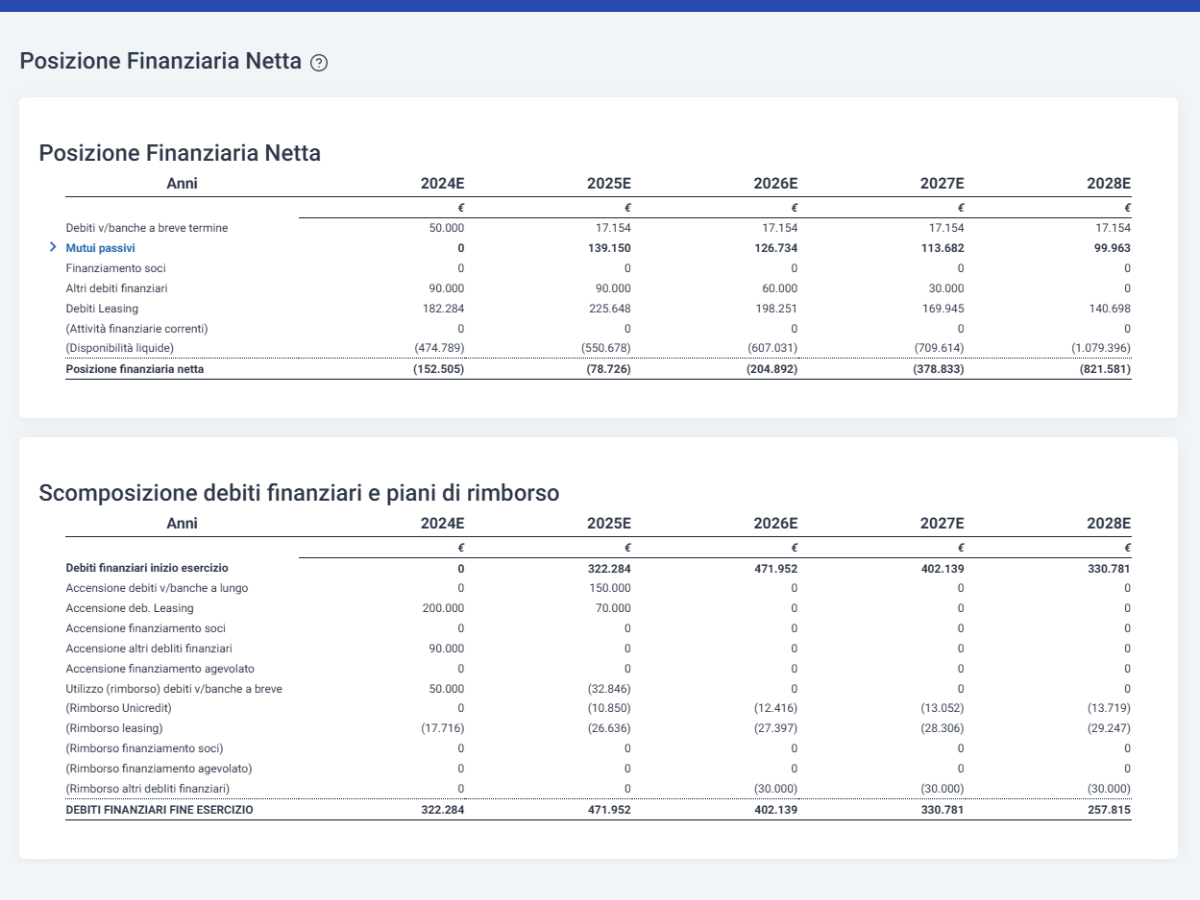Select the Posizione finanziaria netta total label
The image size is (1200, 900).
tap(133, 368)
